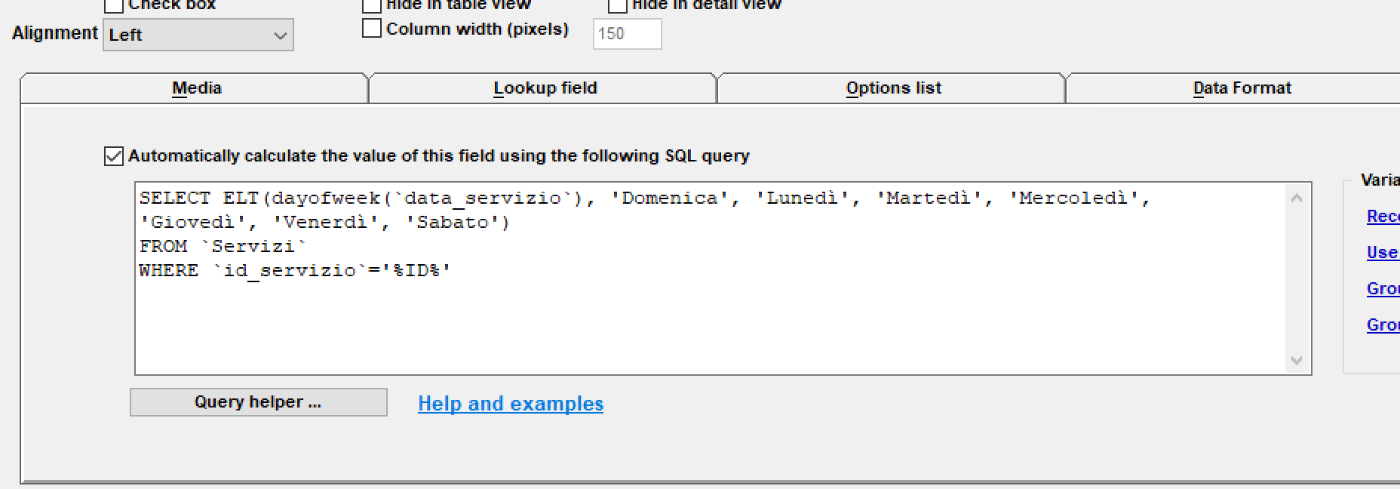Insert the Use... variable link
This screenshot has height=489, width=1400.
click(x=1383, y=253)
